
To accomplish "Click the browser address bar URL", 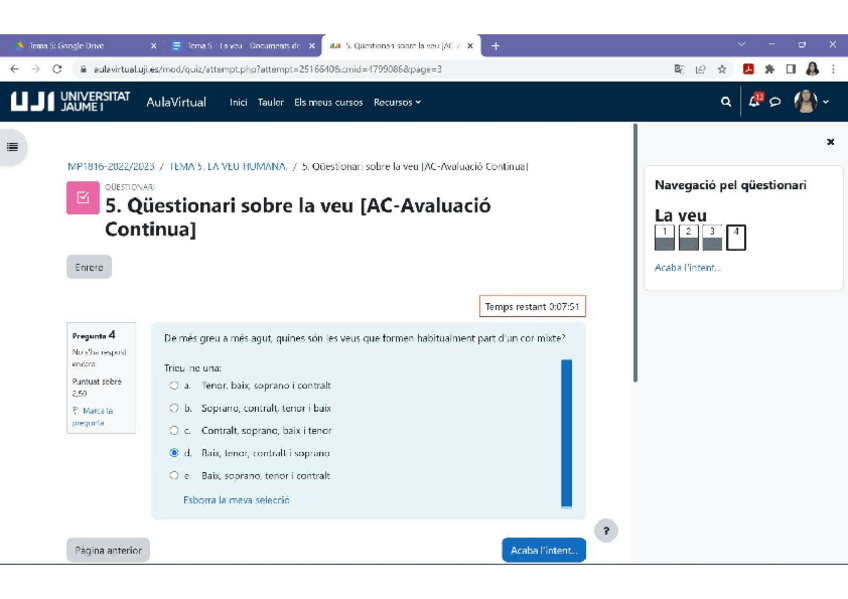I will pos(268,69).
